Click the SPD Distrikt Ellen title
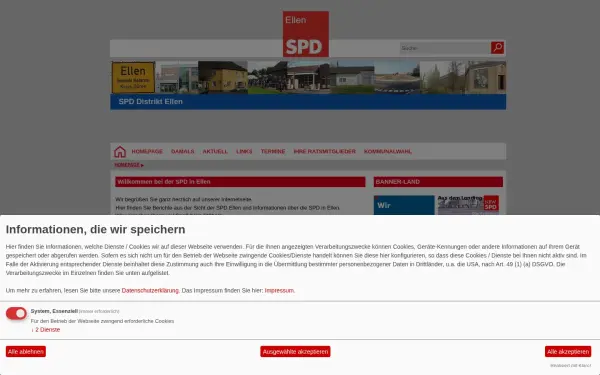600x375 pixels. click(x=150, y=102)
